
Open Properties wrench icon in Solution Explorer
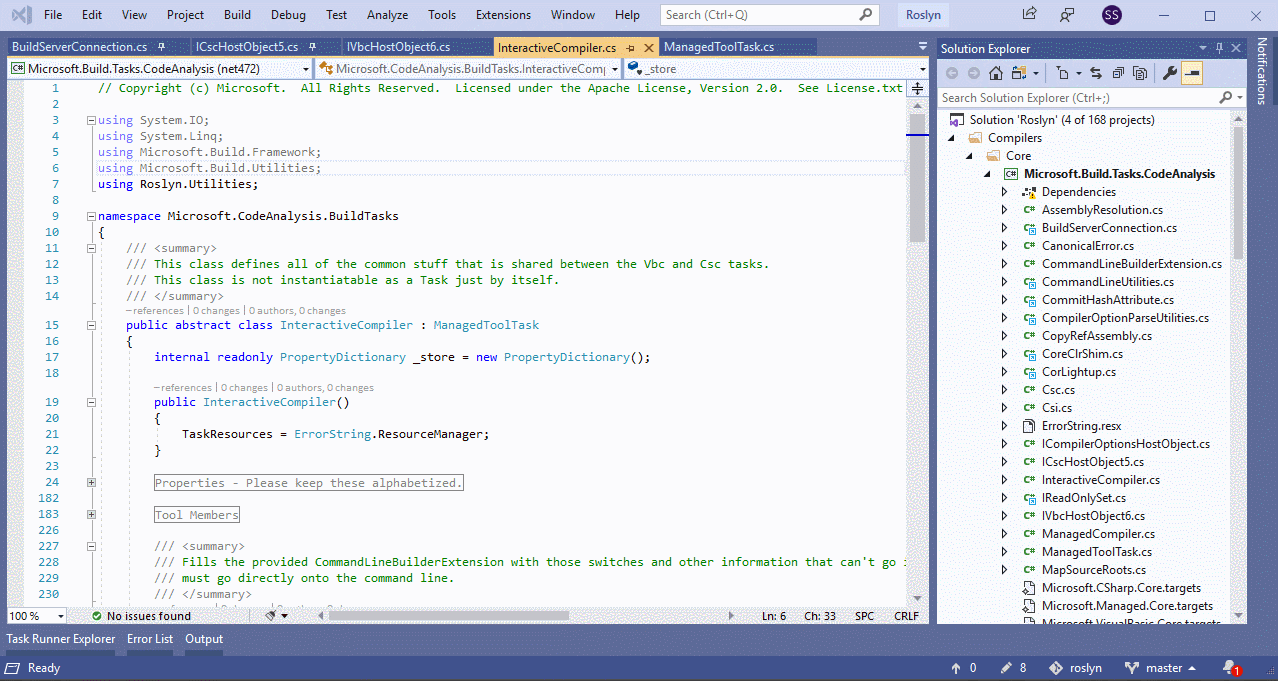tap(1169, 73)
